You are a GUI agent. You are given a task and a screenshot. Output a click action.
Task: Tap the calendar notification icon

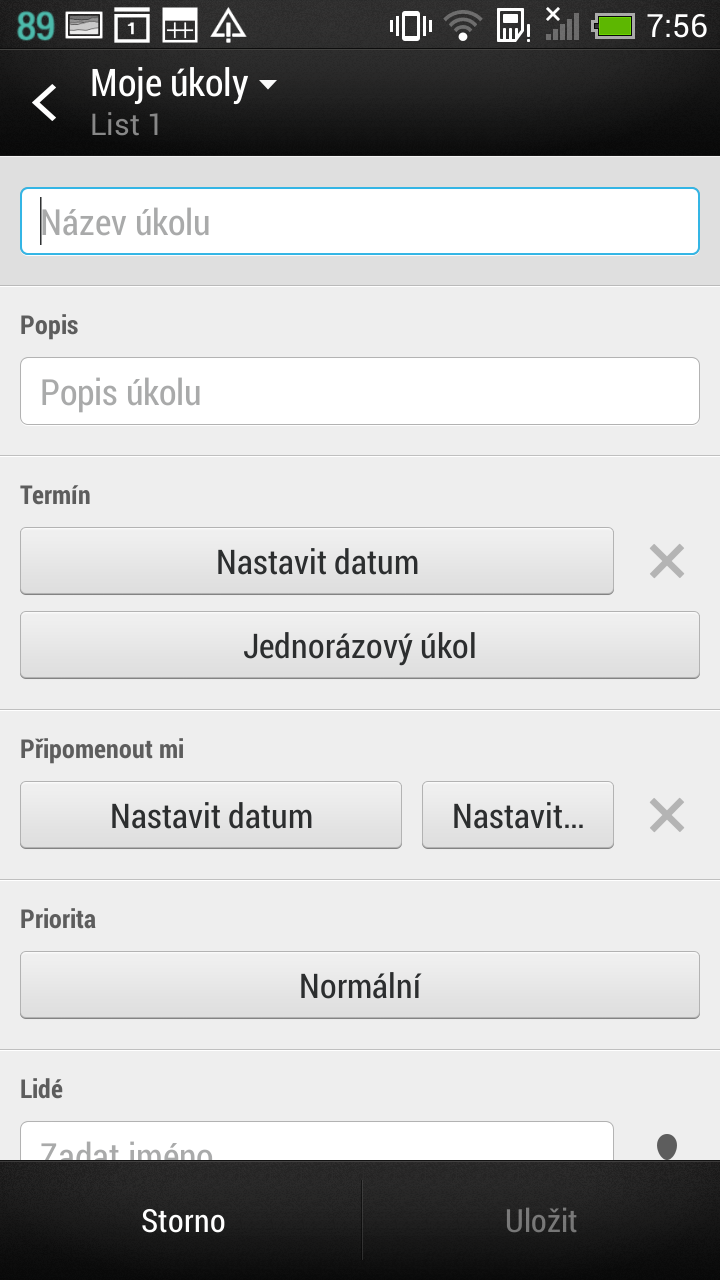pos(131,25)
